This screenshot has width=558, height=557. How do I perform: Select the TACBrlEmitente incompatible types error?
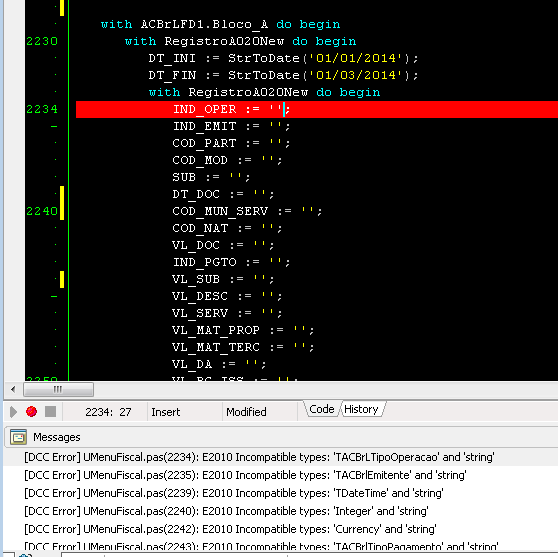(x=245, y=475)
